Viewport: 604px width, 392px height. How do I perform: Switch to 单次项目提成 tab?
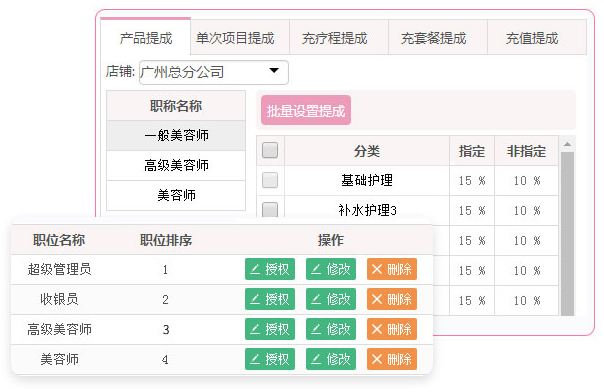click(235, 38)
